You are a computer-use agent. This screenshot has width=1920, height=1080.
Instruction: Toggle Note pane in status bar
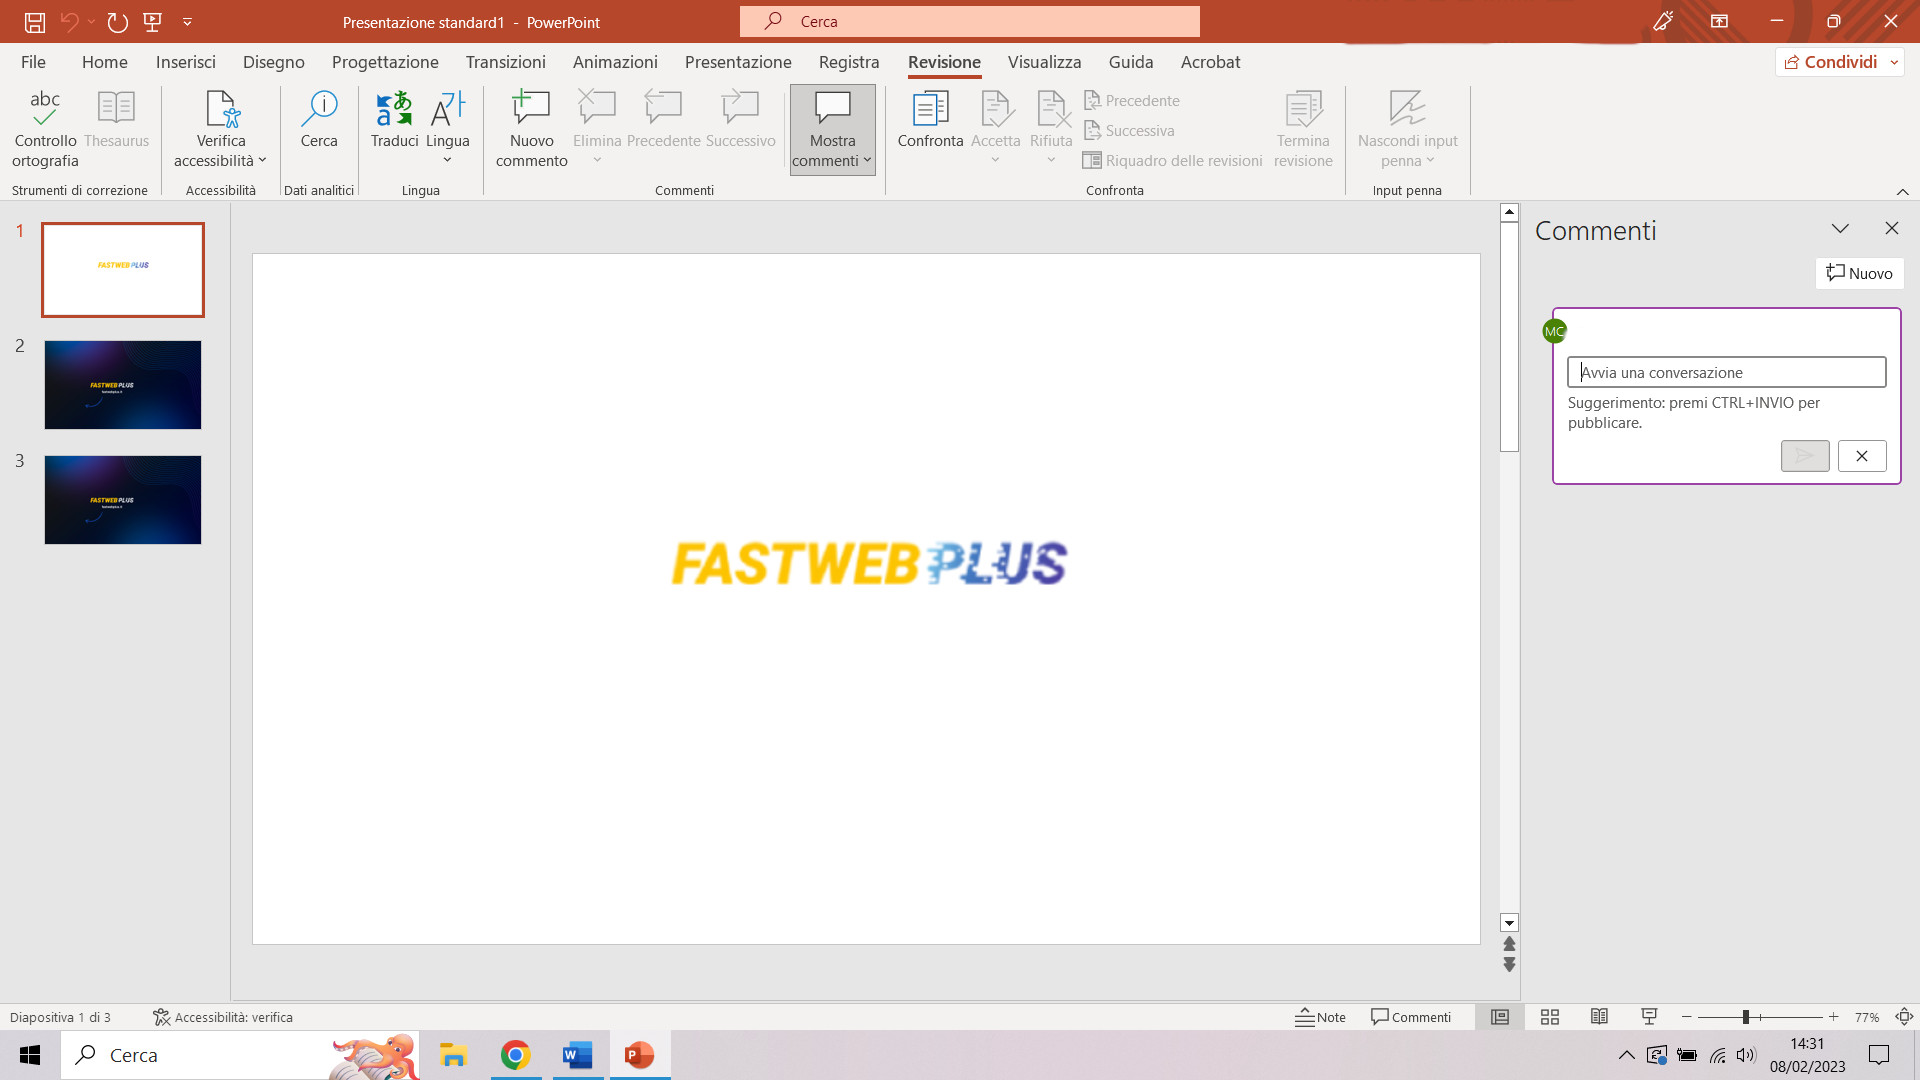point(1320,1017)
